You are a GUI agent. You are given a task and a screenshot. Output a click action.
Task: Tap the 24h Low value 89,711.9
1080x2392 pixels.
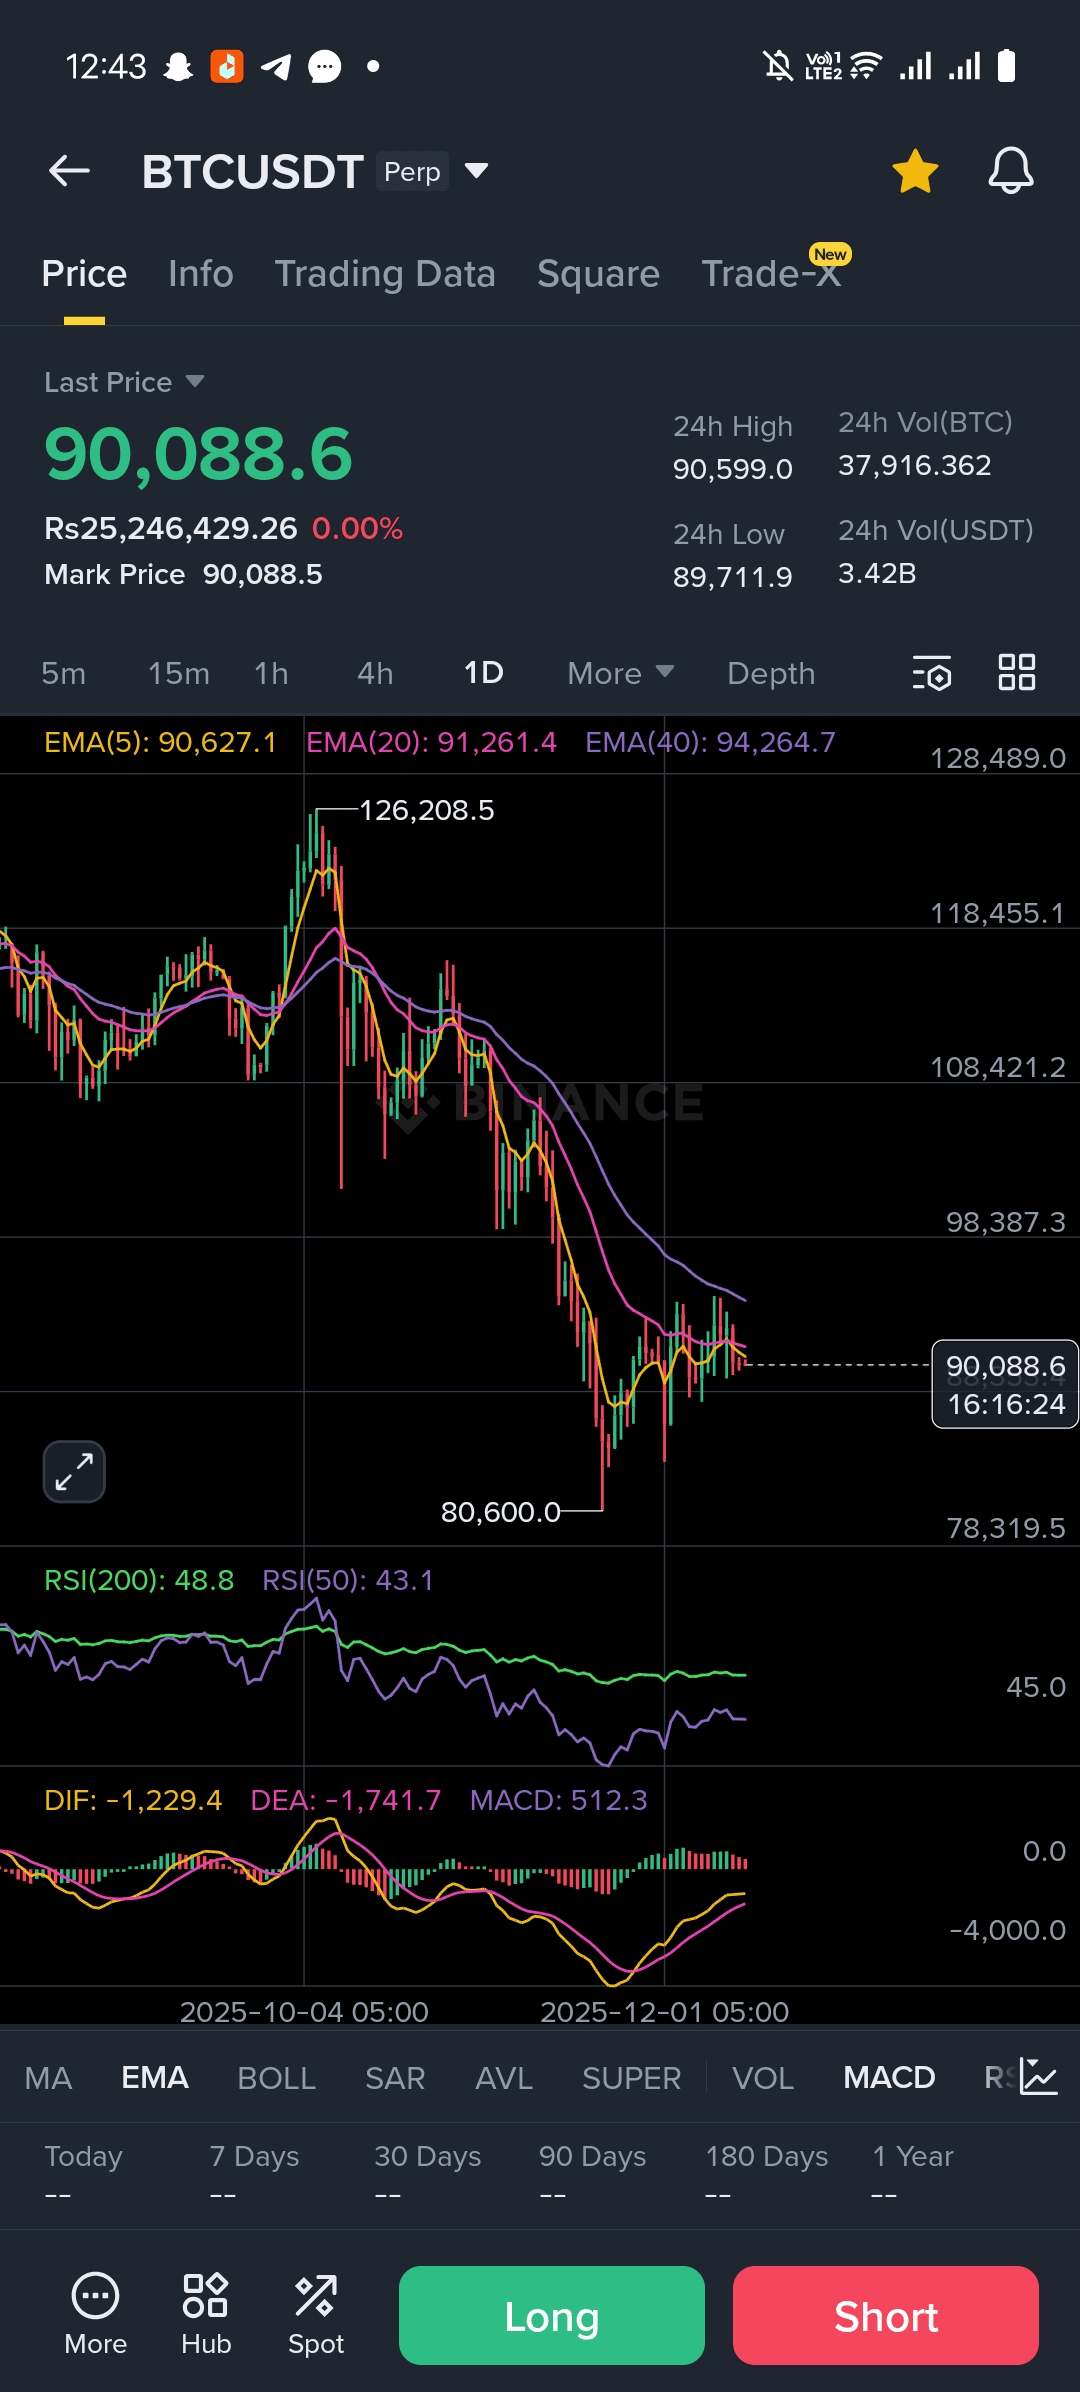click(733, 577)
